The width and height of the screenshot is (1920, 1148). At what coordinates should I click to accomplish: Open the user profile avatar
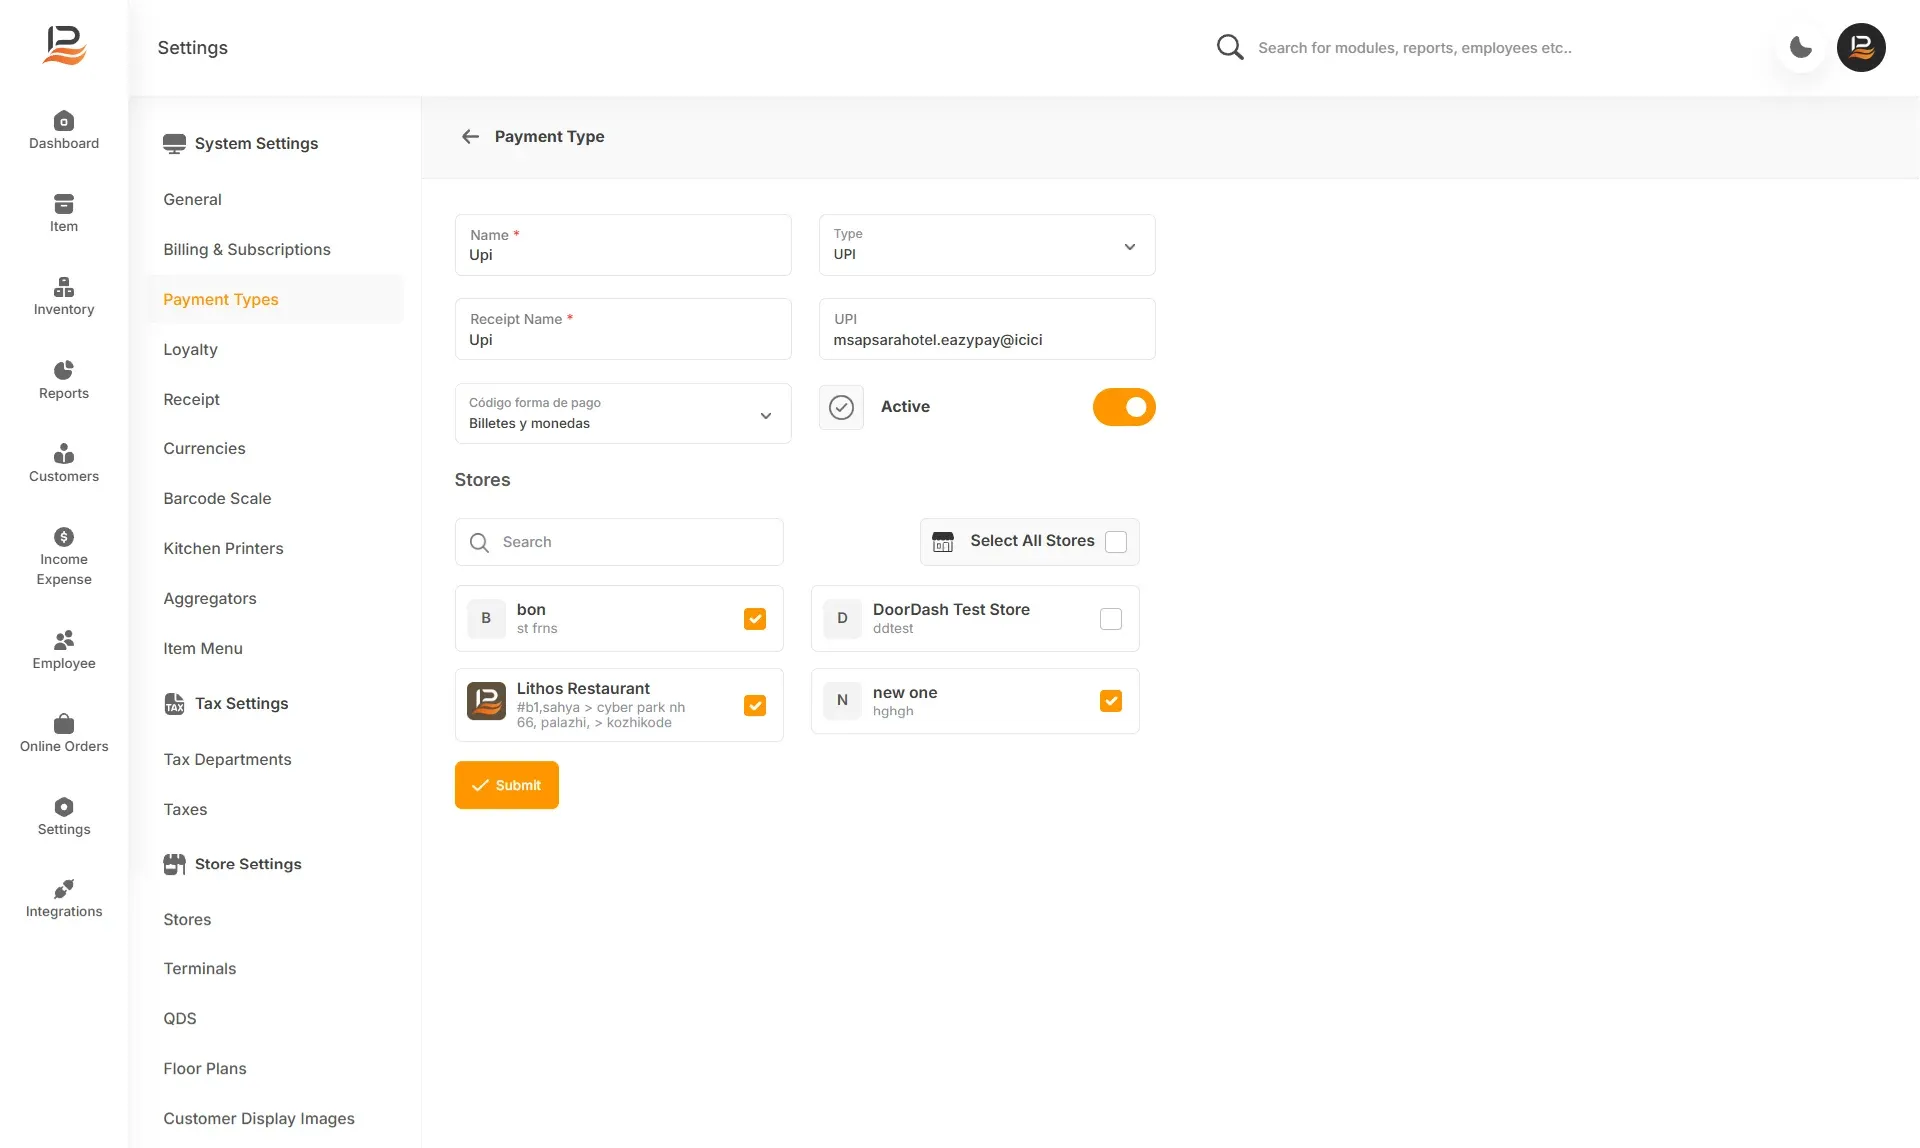(1861, 47)
